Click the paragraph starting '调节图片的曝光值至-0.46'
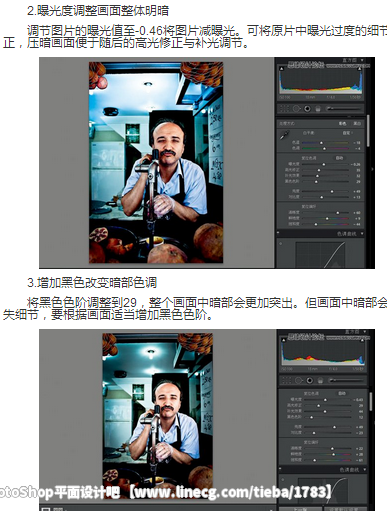This screenshot has width=387, height=511. click(195, 37)
